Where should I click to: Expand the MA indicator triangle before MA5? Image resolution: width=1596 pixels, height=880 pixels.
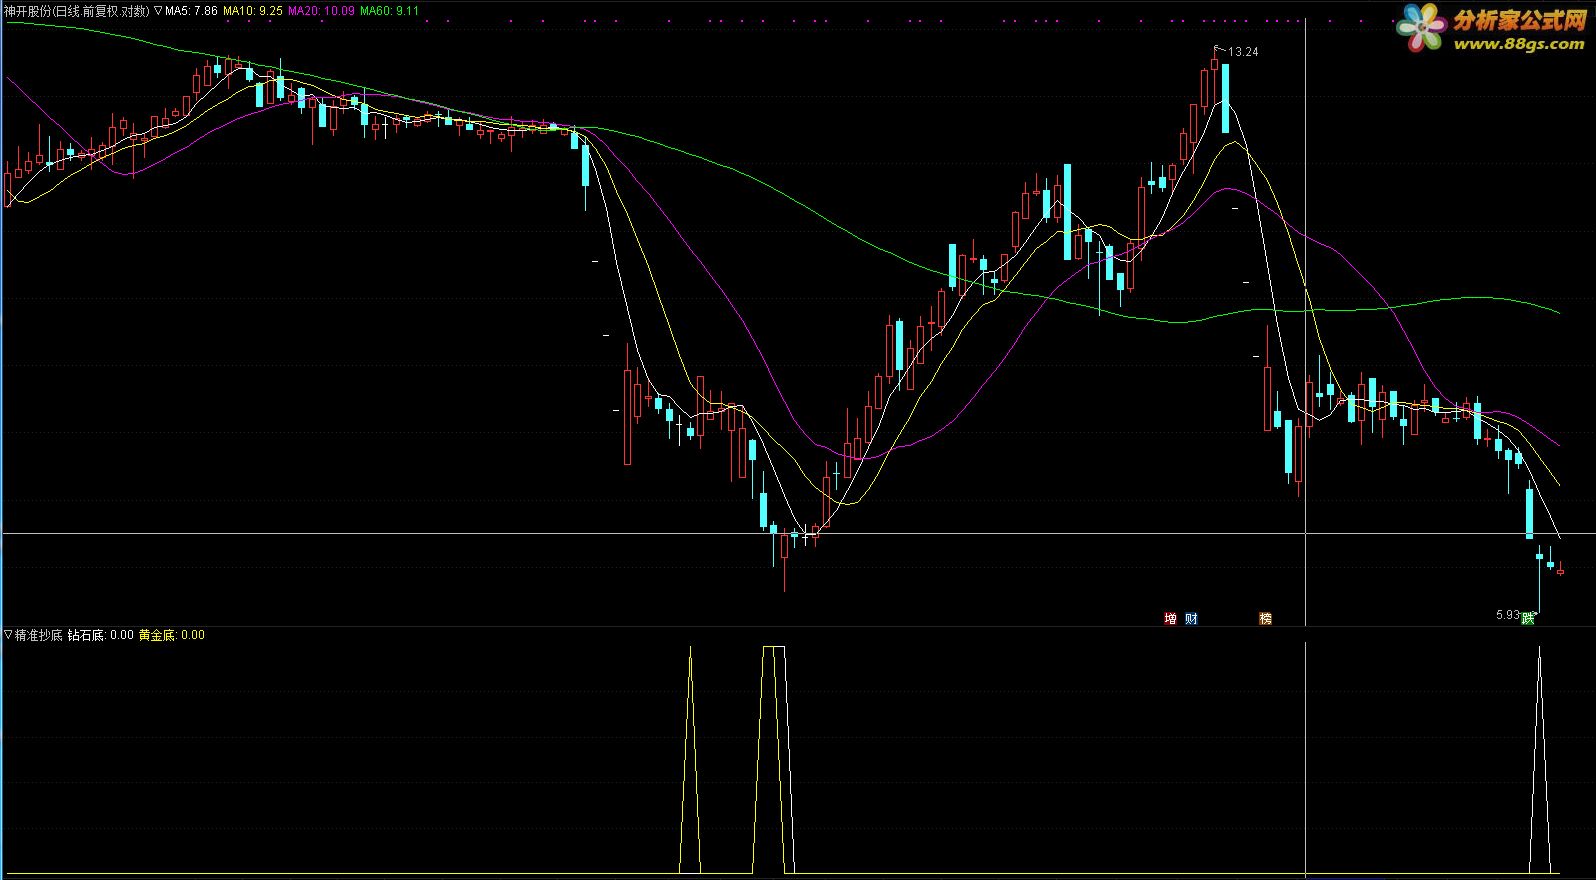158,11
